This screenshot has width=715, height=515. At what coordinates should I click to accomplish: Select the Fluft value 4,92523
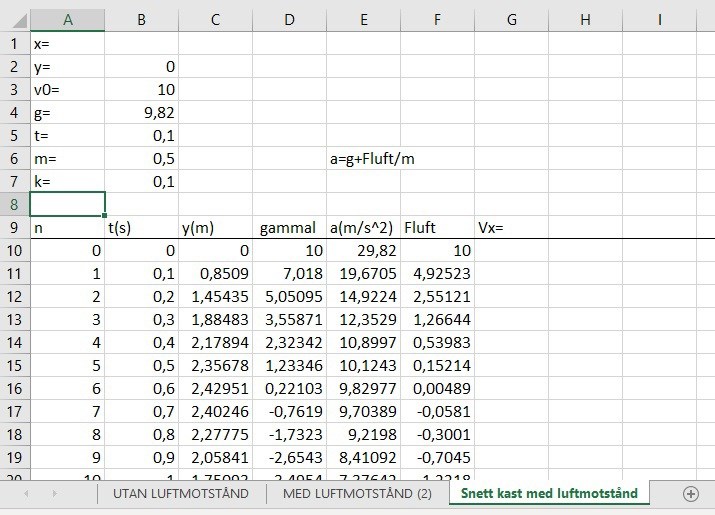point(437,274)
